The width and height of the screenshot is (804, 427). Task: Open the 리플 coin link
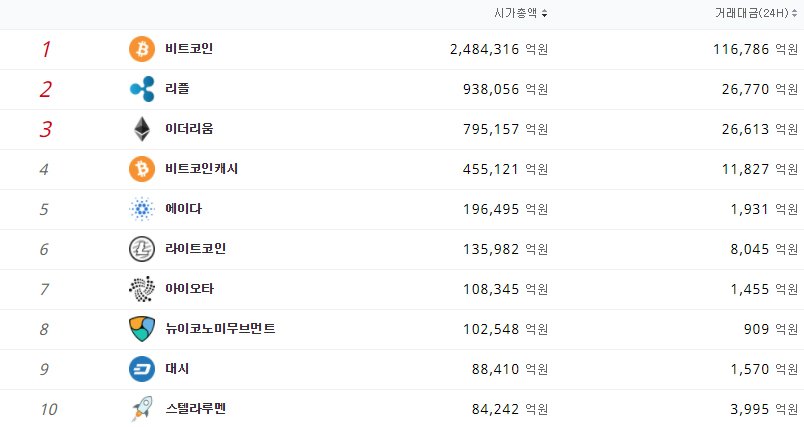pos(177,89)
